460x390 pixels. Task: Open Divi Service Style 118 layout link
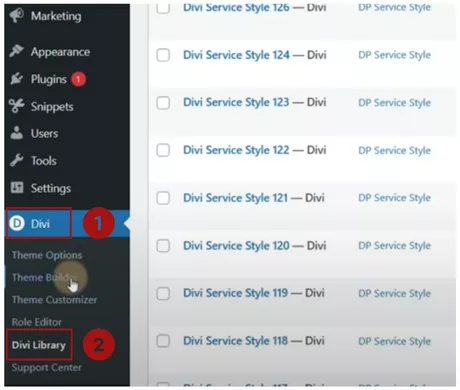tap(235, 341)
